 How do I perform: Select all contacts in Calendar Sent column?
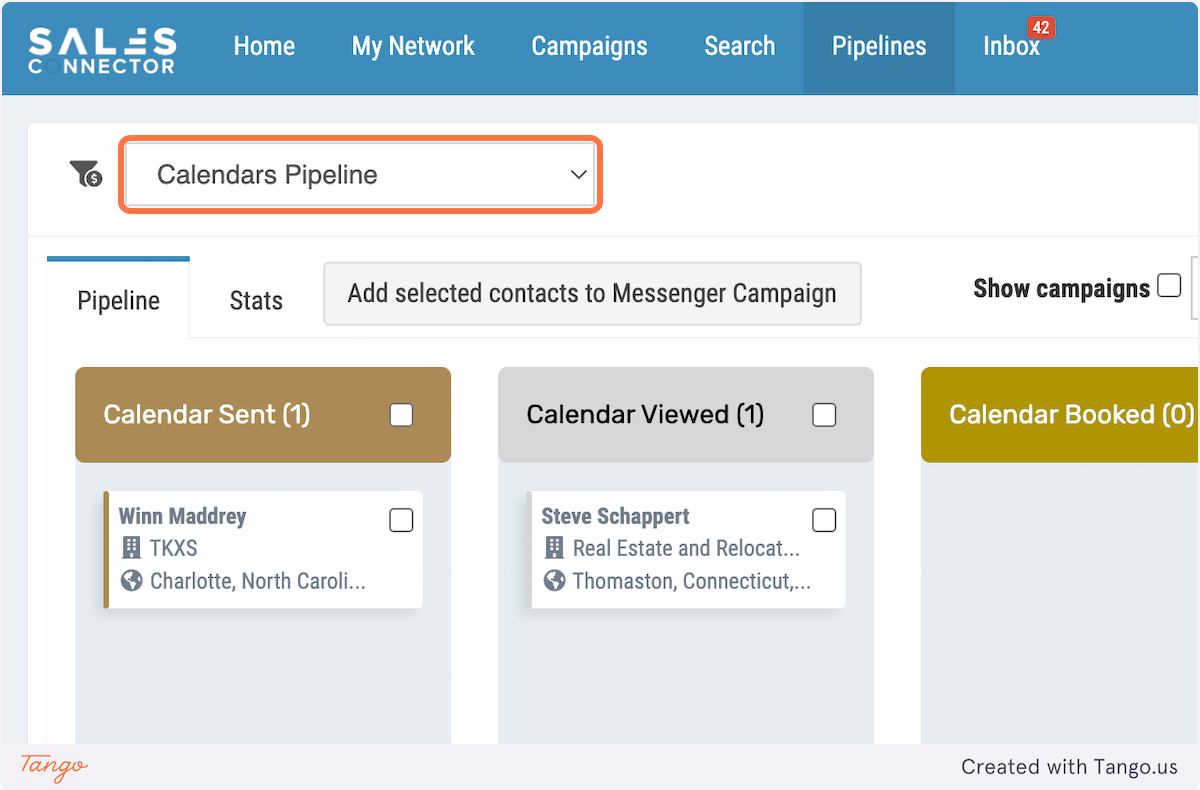[401, 415]
